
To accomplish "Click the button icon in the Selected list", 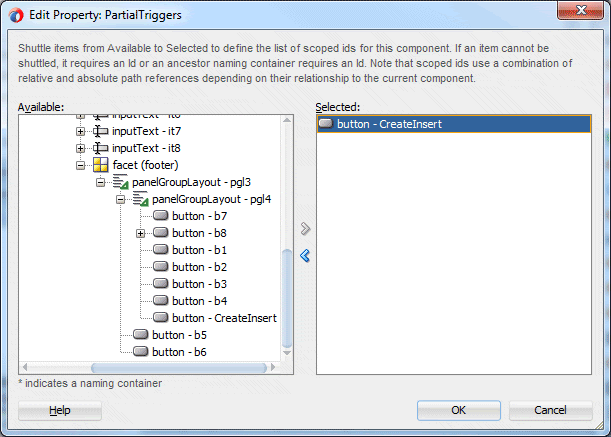I will pos(326,124).
